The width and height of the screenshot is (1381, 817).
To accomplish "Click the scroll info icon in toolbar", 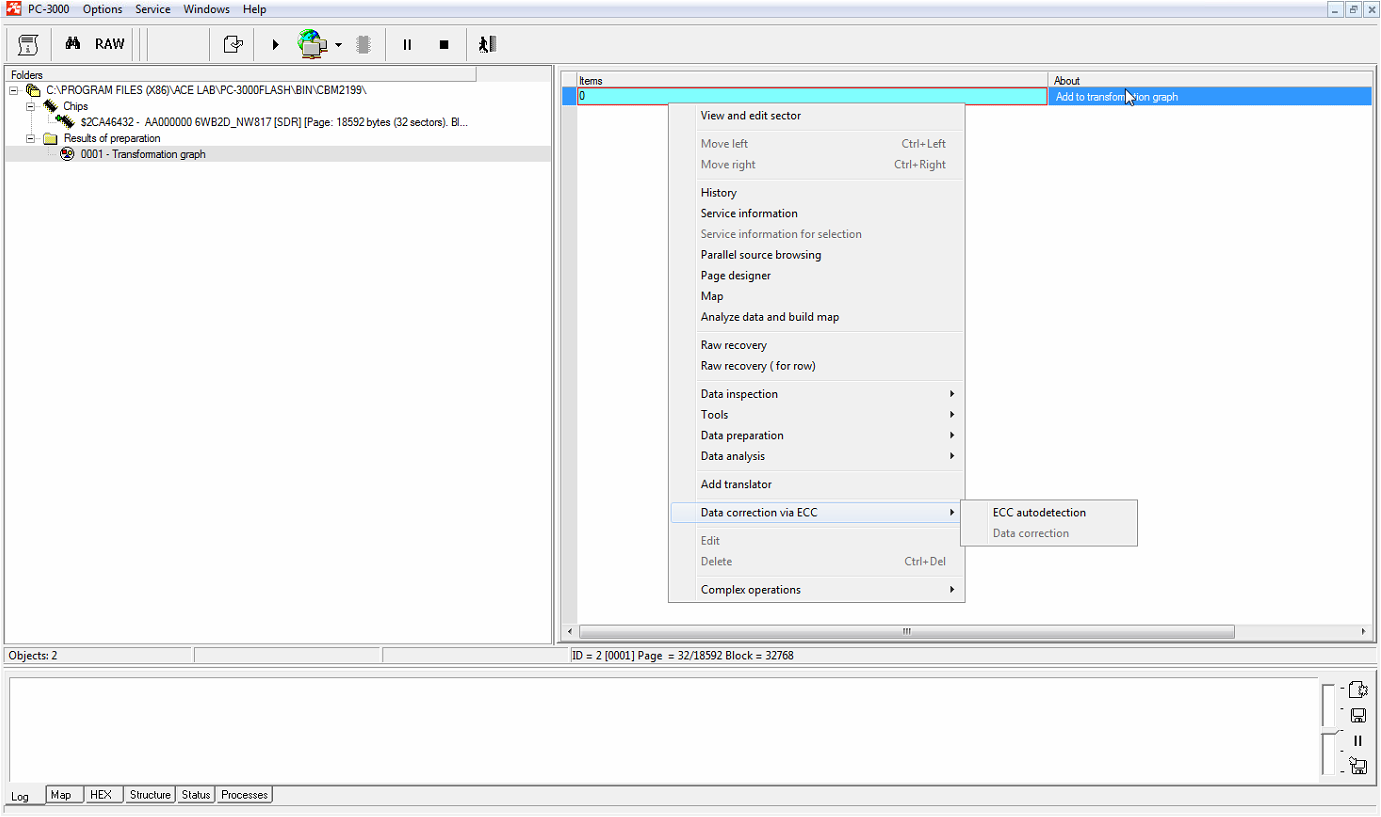I will pyautogui.click(x=28, y=44).
